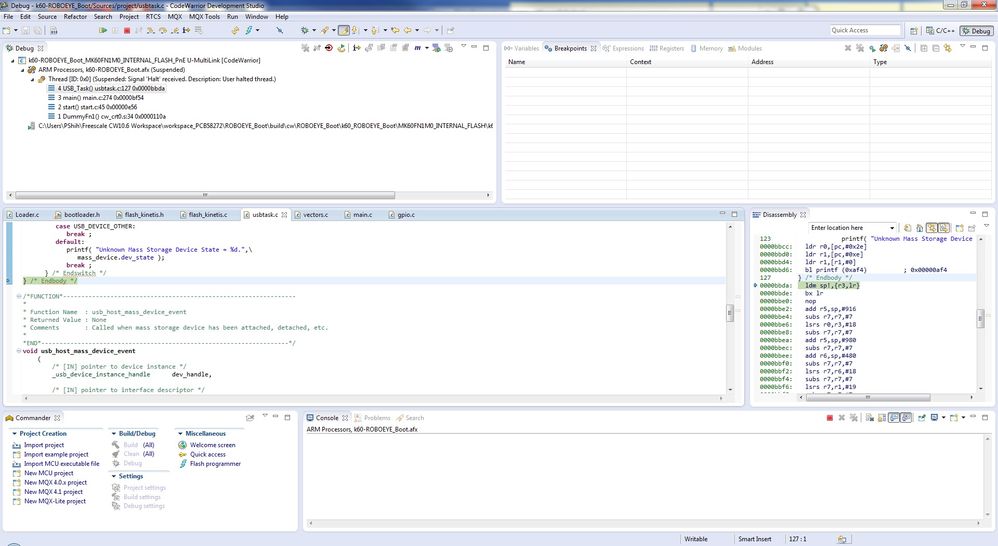Switch to the Registers tab

(666, 48)
